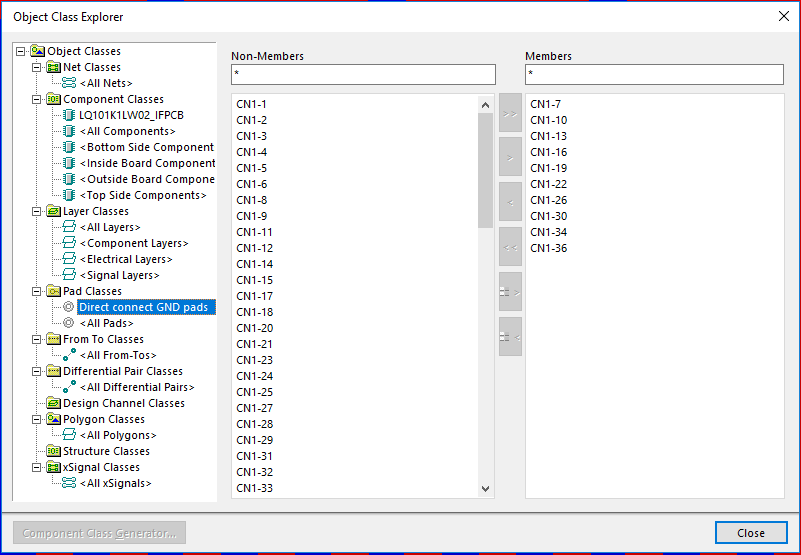The height and width of the screenshot is (555, 801).
Task: Select CN1-25 in the Non-Members list
Action: 254,392
